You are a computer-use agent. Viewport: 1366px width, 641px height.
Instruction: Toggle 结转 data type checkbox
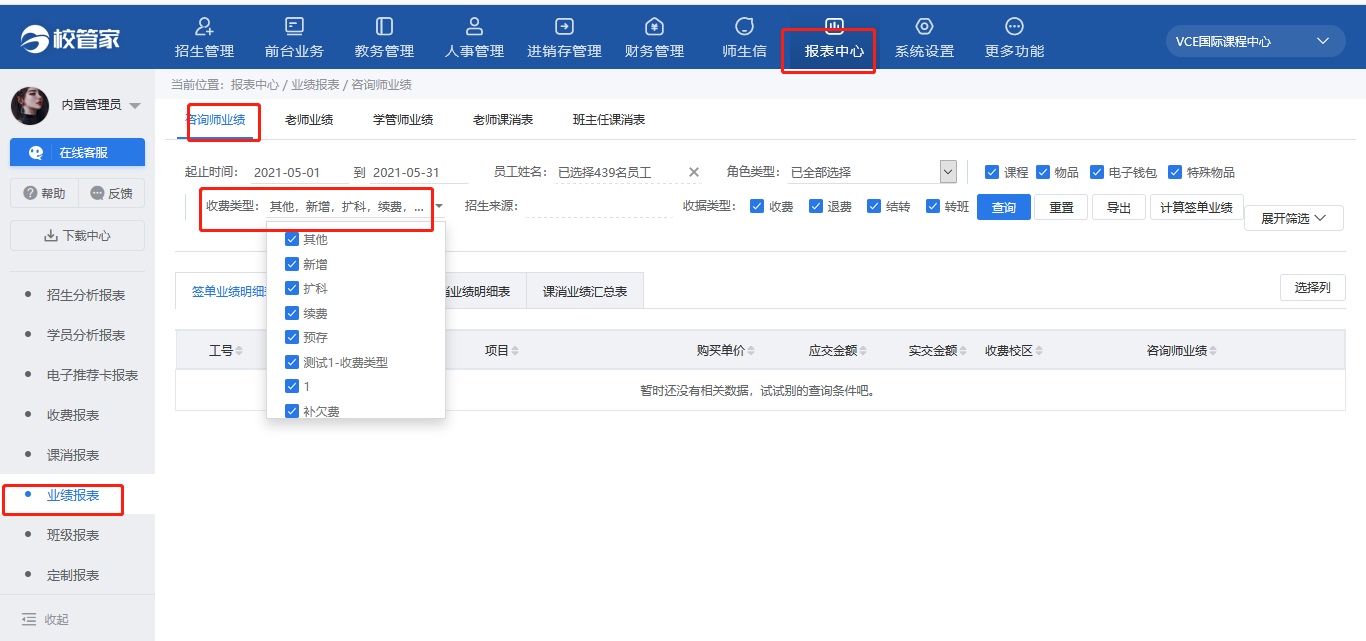[x=875, y=206]
